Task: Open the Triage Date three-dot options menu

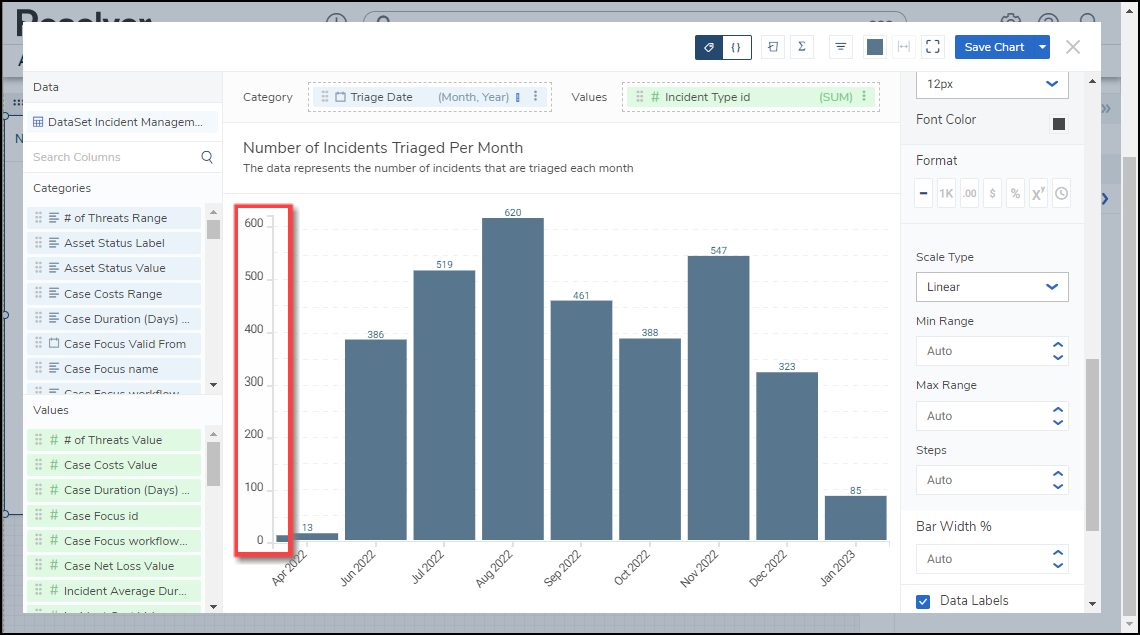Action: point(536,97)
